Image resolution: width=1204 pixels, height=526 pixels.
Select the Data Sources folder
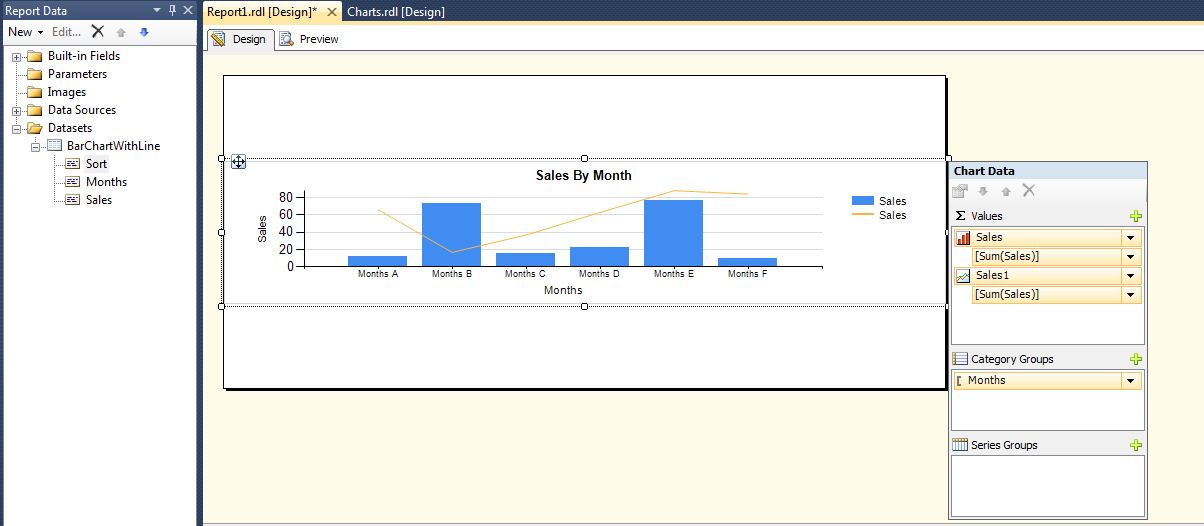click(x=82, y=110)
